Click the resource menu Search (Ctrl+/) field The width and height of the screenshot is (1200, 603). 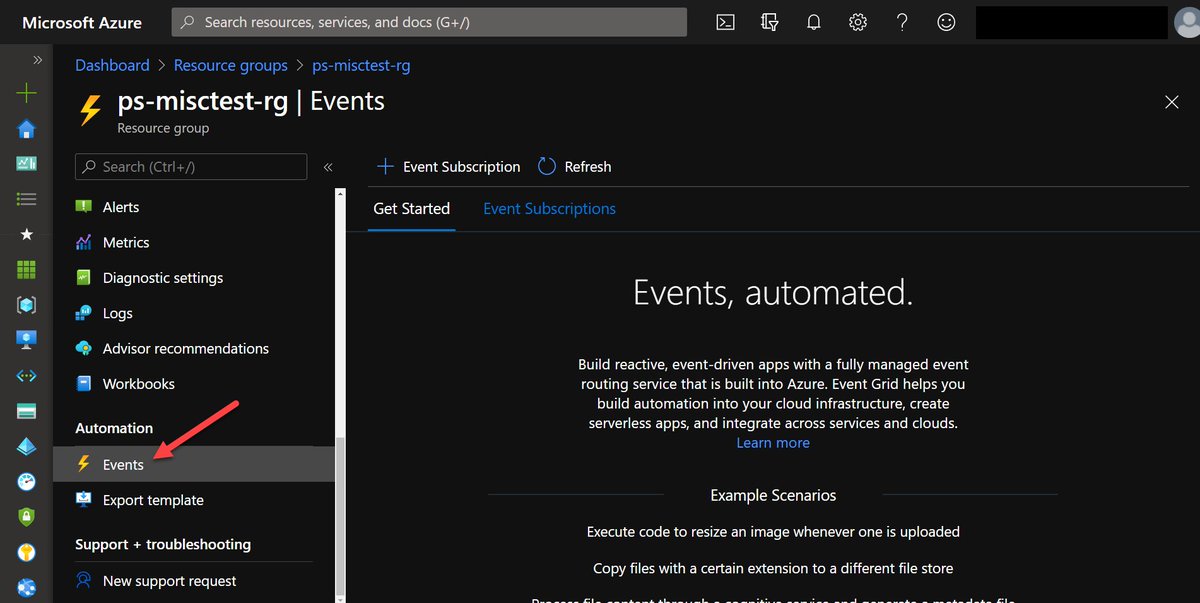tap(191, 167)
